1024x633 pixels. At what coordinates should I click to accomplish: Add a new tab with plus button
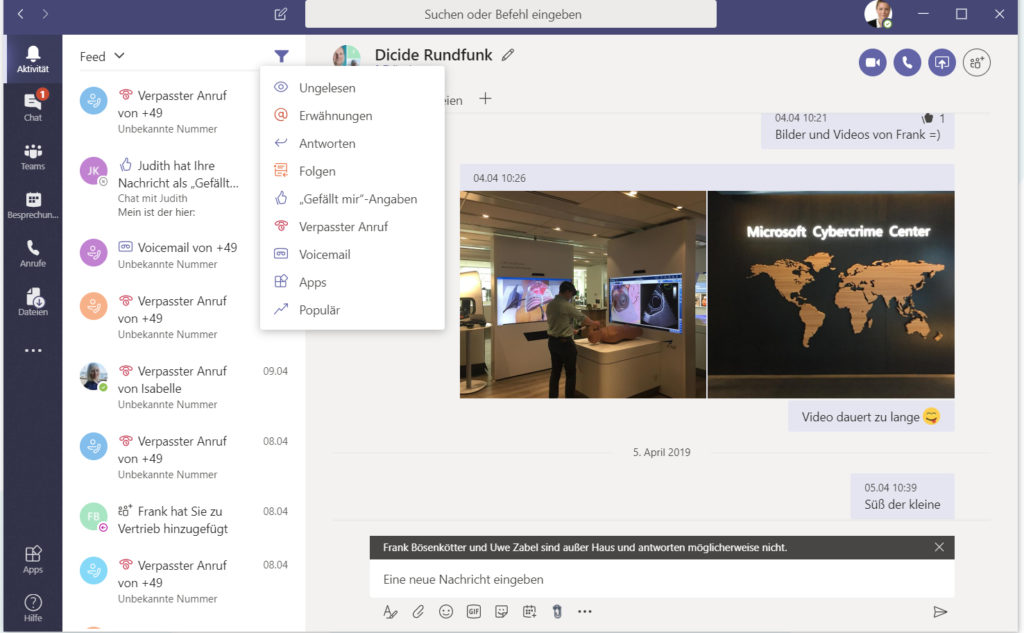pos(485,99)
